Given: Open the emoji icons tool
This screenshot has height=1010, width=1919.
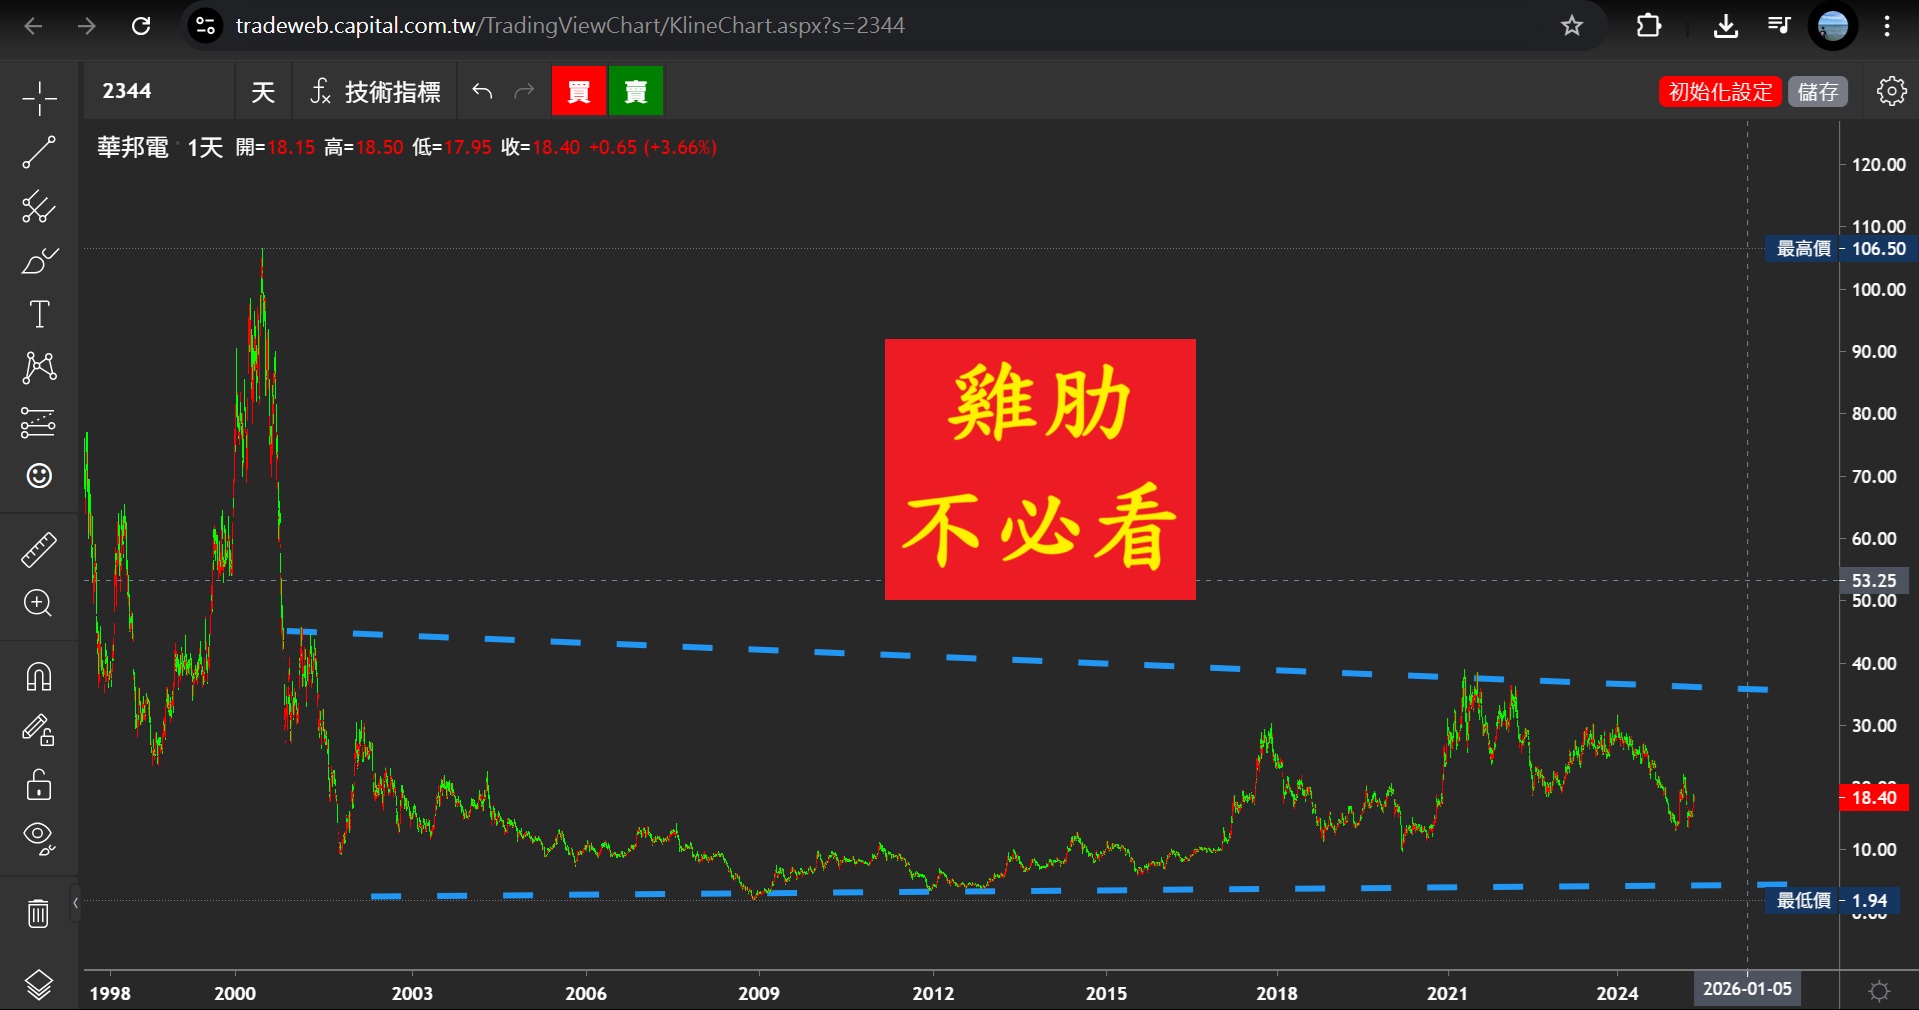Looking at the screenshot, I should (x=39, y=476).
